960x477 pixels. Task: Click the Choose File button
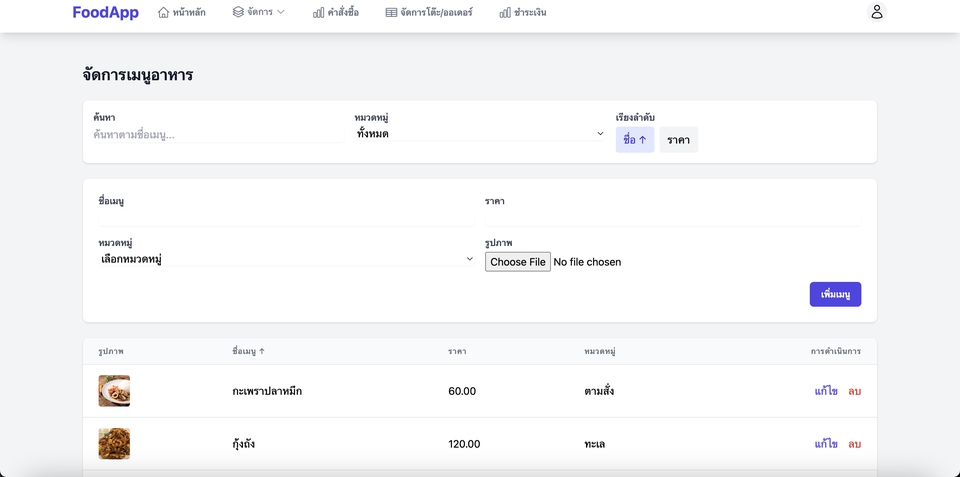click(518, 261)
